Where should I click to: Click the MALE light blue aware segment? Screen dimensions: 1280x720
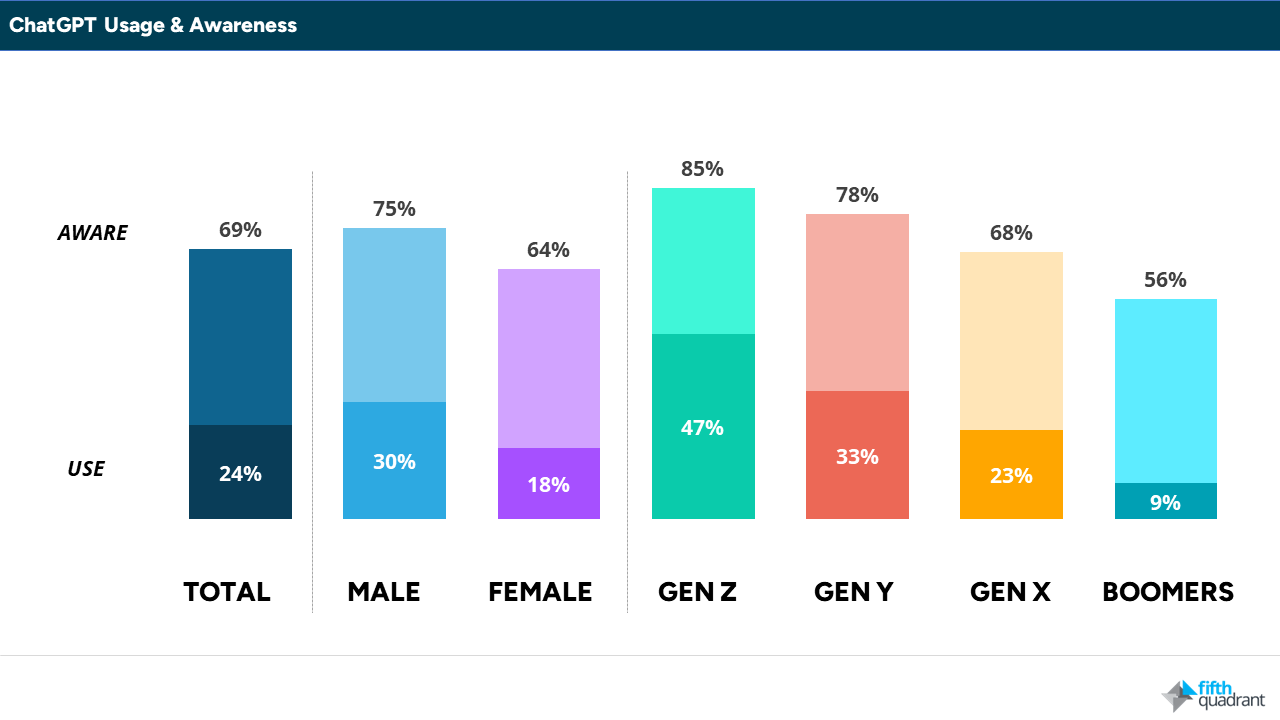(x=394, y=315)
